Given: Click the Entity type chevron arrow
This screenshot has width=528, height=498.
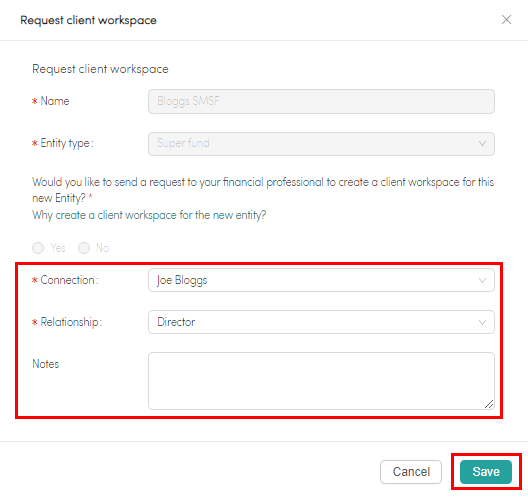Looking at the screenshot, I should coord(482,144).
